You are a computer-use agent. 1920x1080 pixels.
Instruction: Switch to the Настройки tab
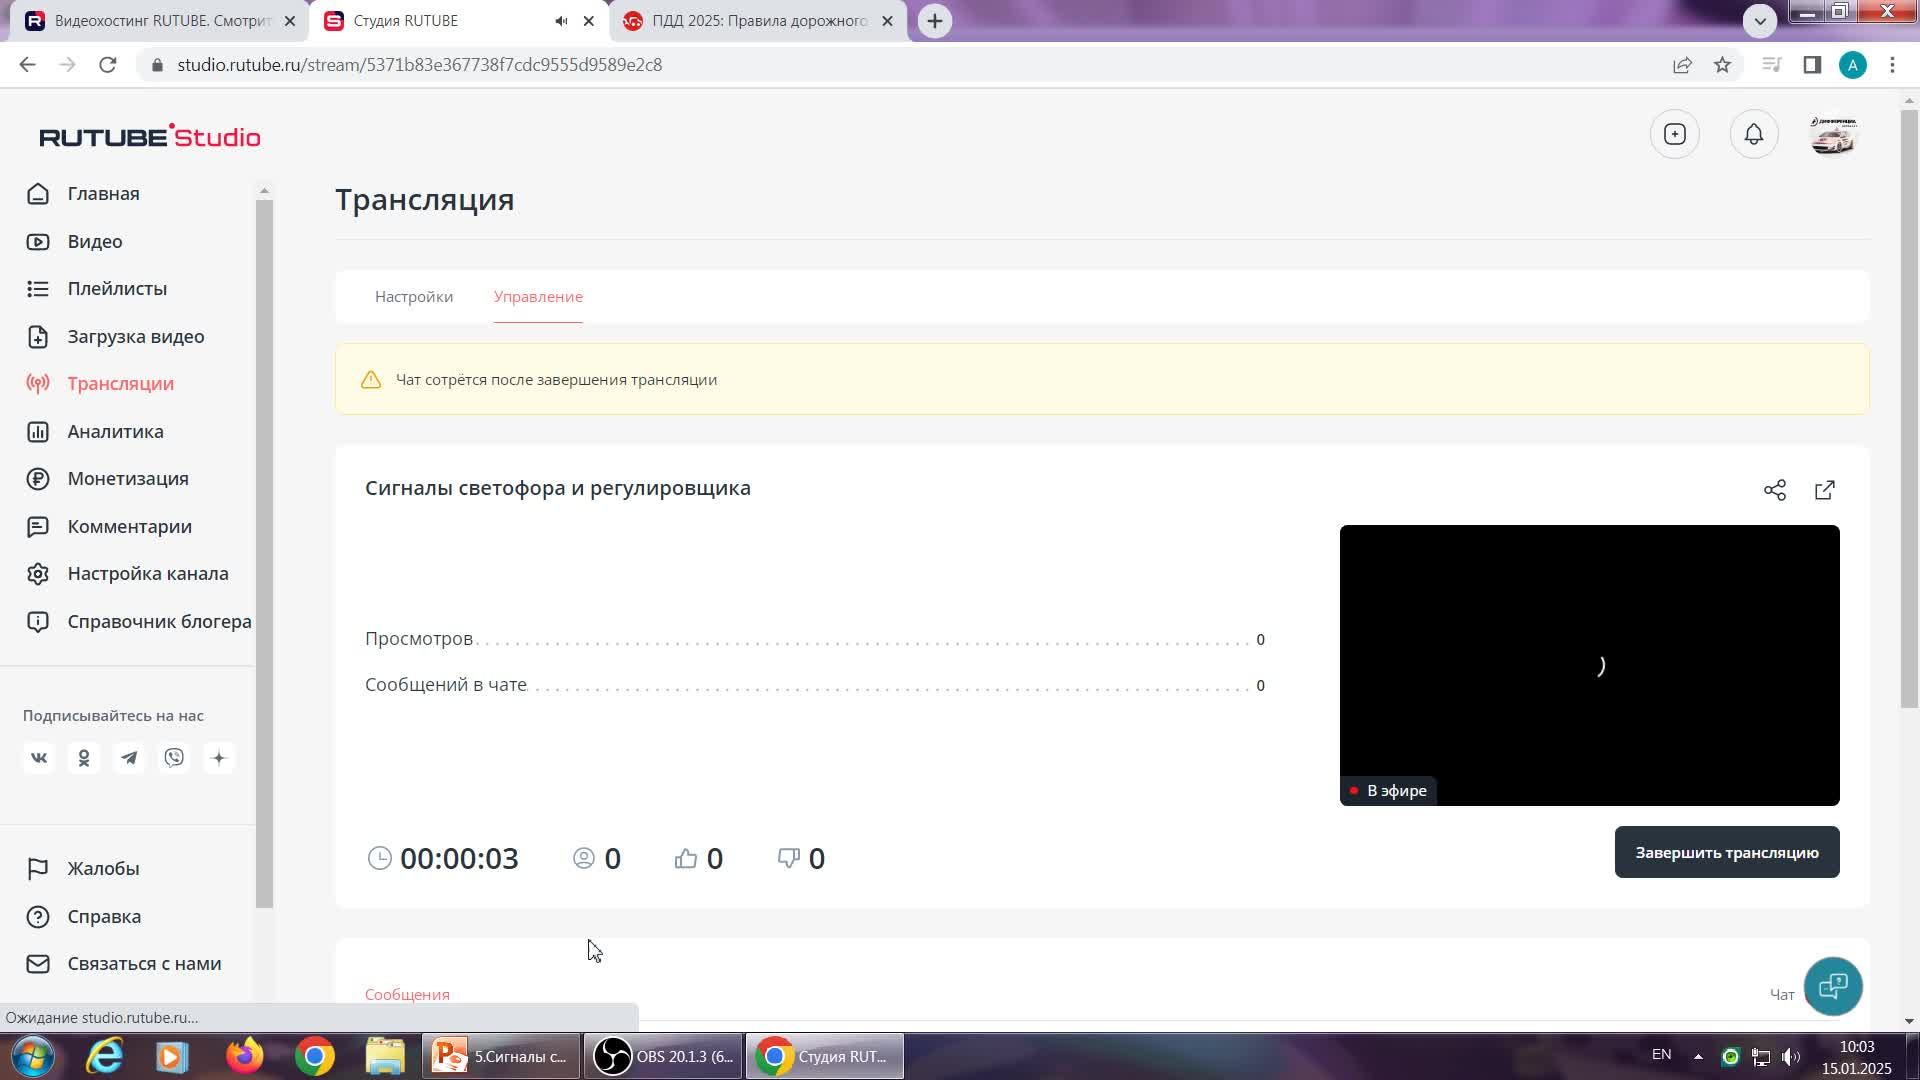413,297
